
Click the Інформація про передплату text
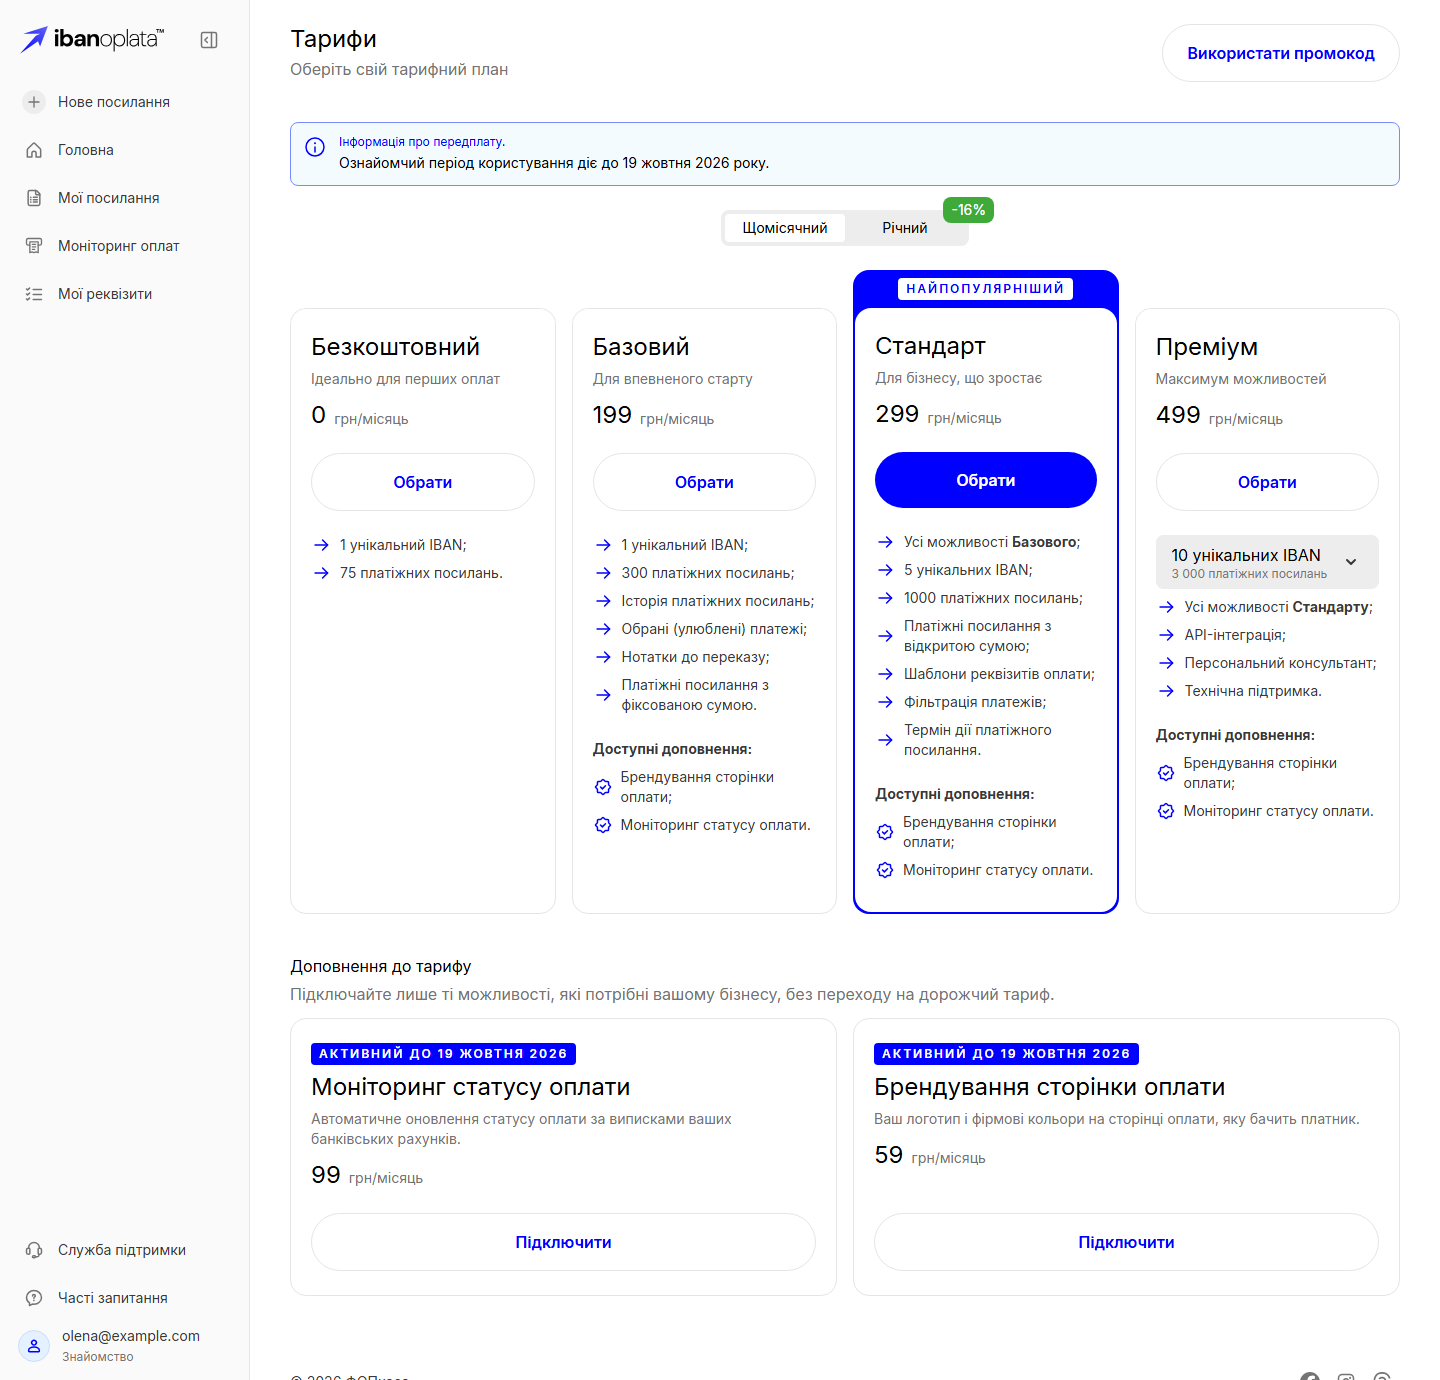pos(422,142)
